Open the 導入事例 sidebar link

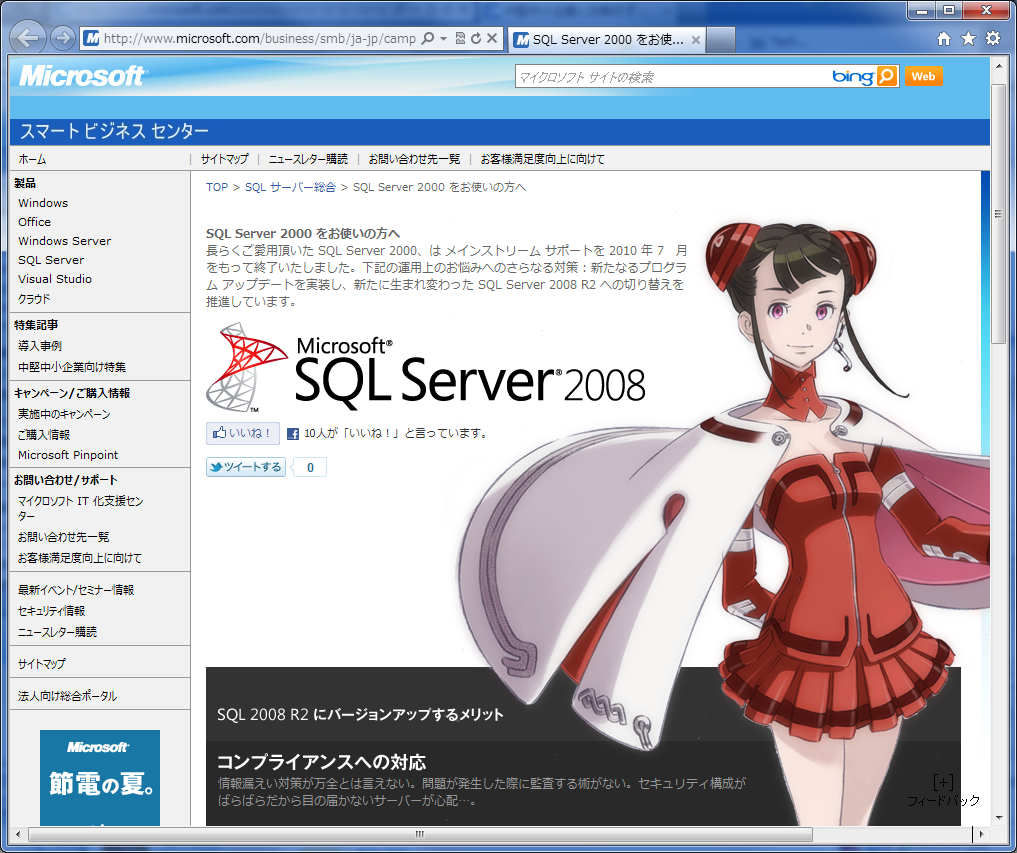pos(40,346)
